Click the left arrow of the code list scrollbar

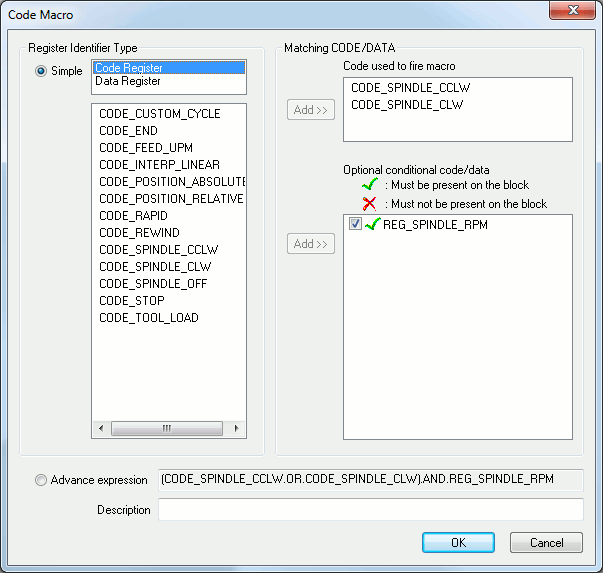[x=101, y=428]
